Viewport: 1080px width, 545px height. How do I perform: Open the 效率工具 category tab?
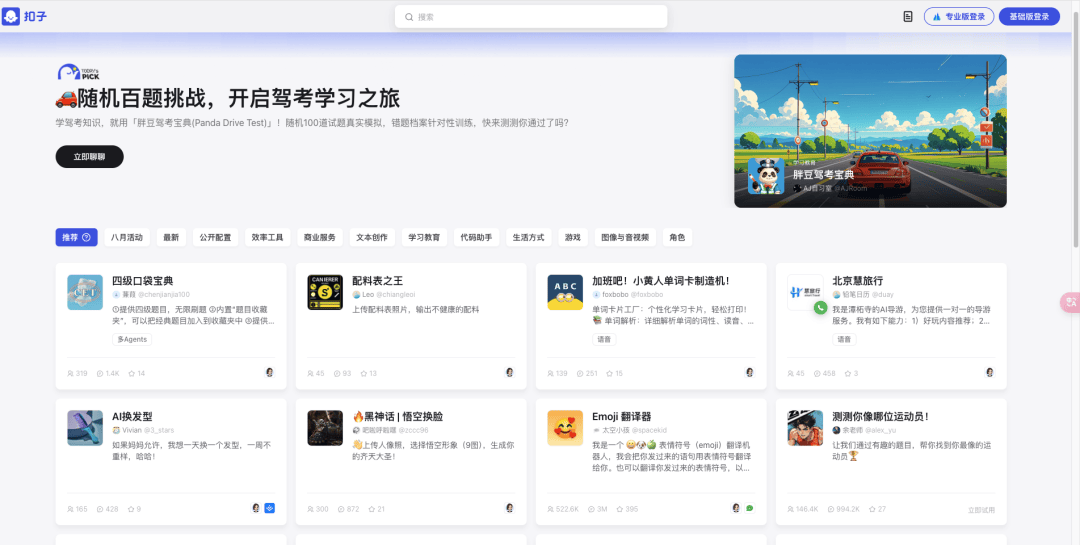[x=267, y=237]
